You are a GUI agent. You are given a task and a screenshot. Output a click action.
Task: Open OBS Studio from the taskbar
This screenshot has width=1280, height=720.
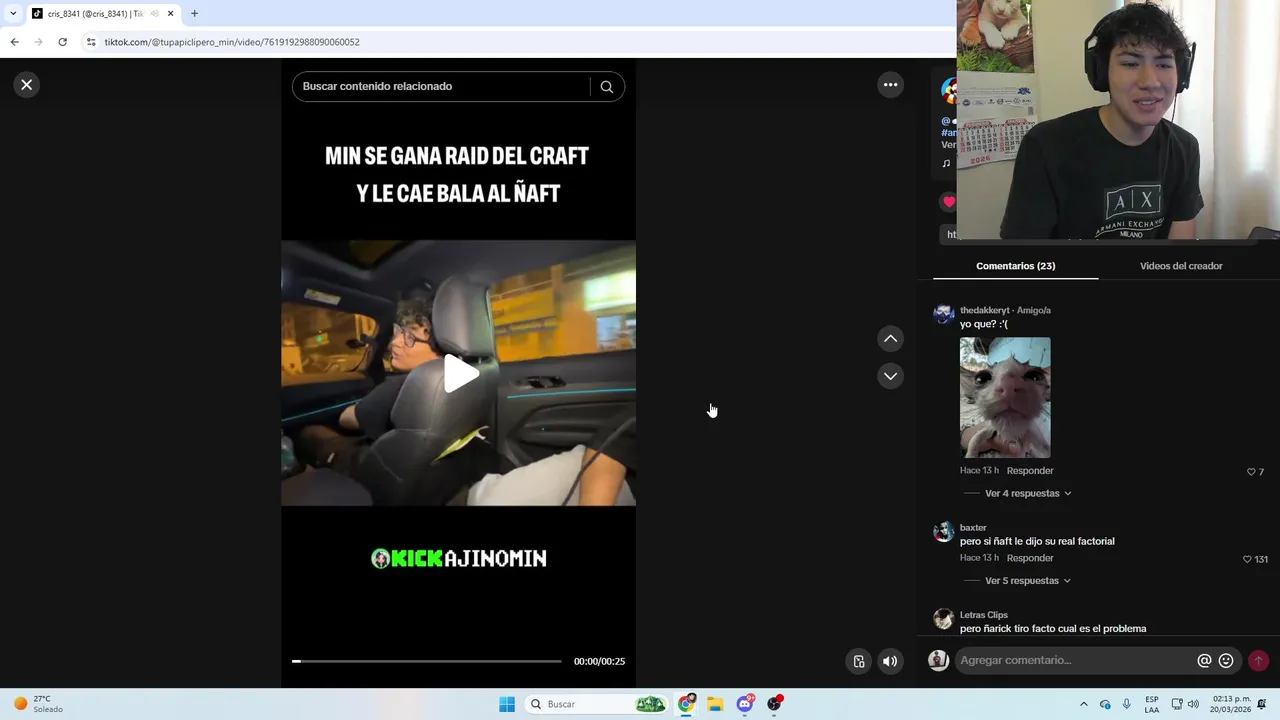pyautogui.click(x=774, y=704)
